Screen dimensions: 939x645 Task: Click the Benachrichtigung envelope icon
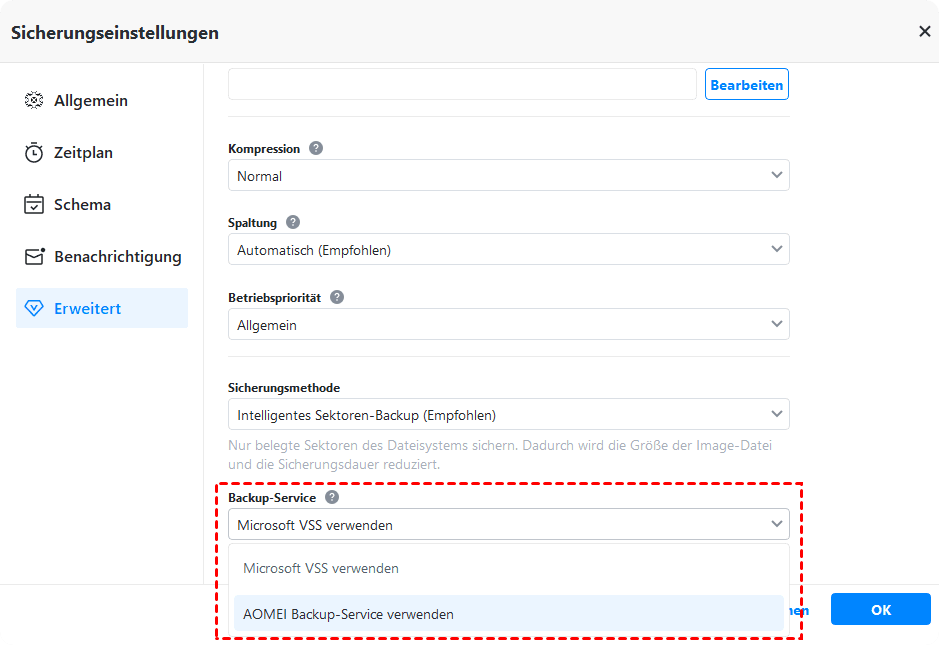click(34, 257)
